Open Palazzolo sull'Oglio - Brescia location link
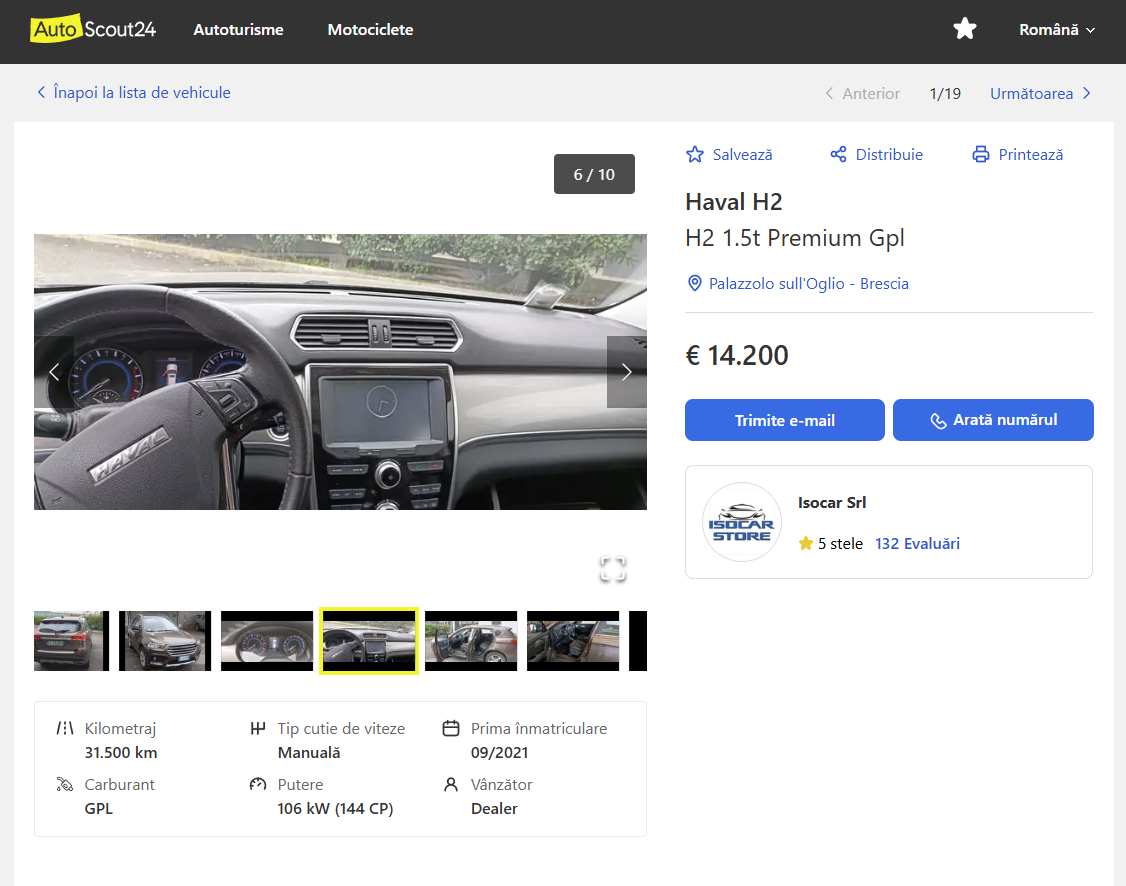The height and width of the screenshot is (886, 1126). coord(809,284)
